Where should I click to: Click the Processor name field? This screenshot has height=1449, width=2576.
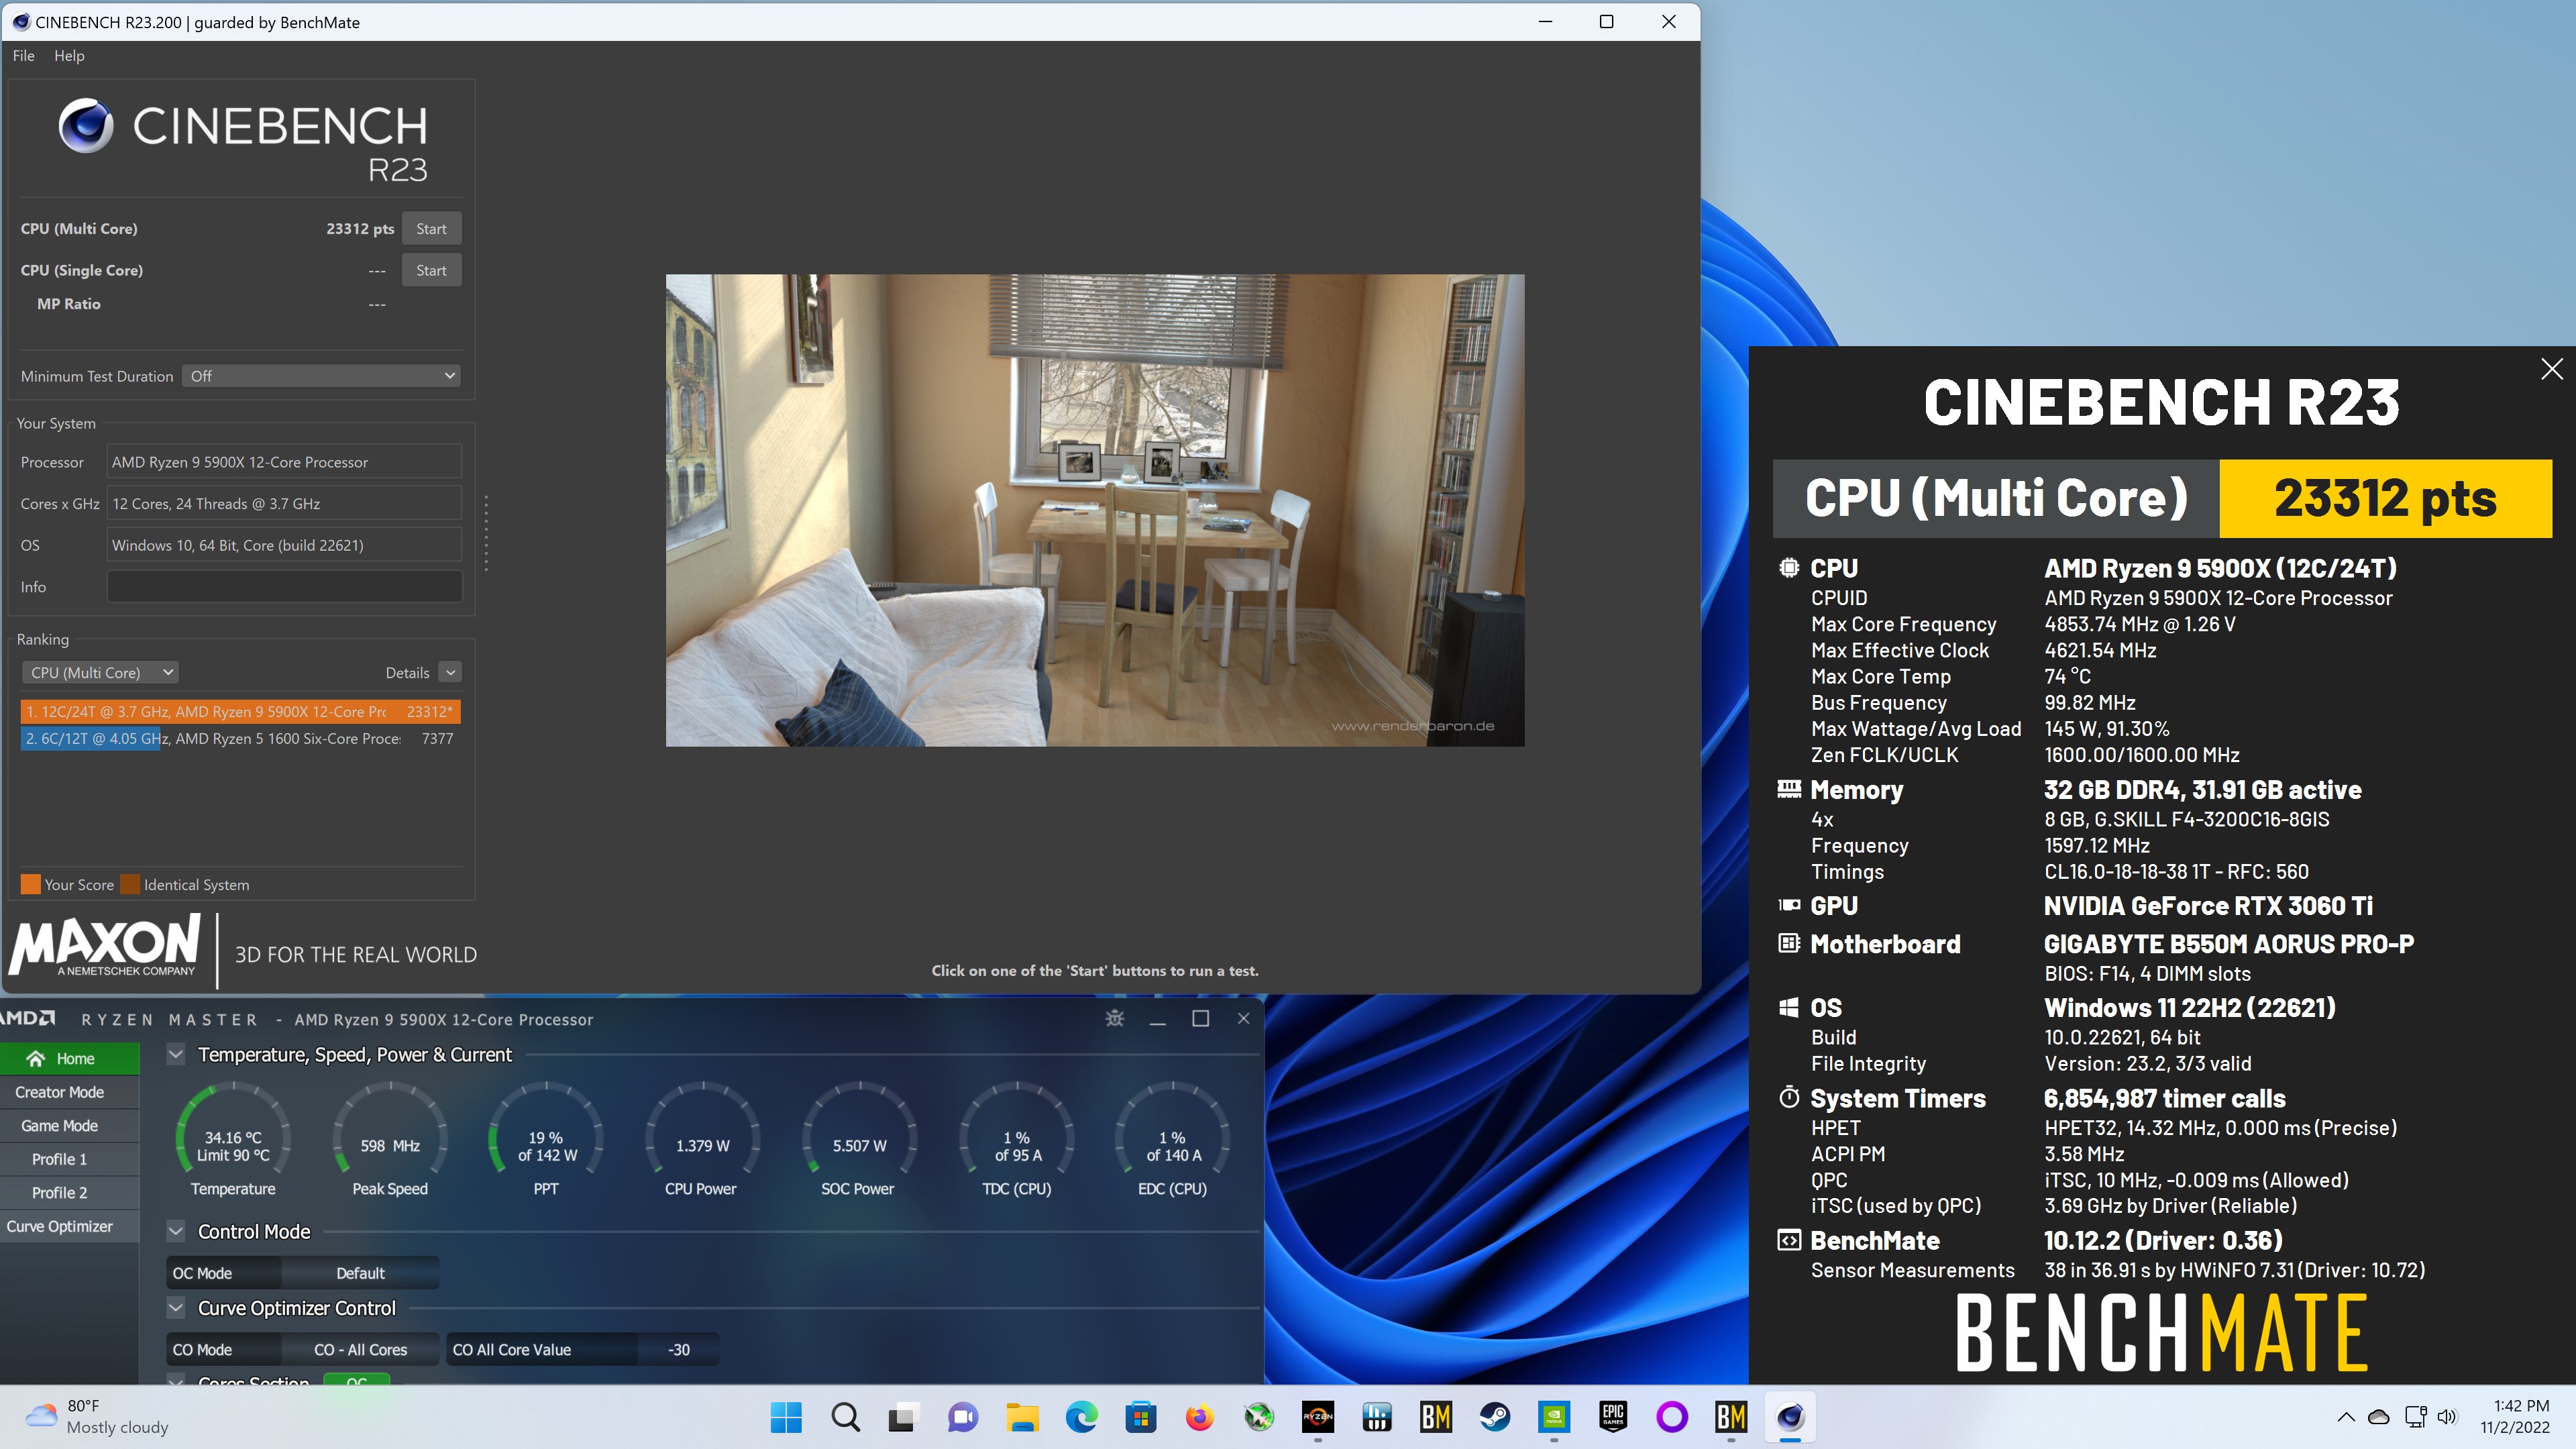click(284, 462)
